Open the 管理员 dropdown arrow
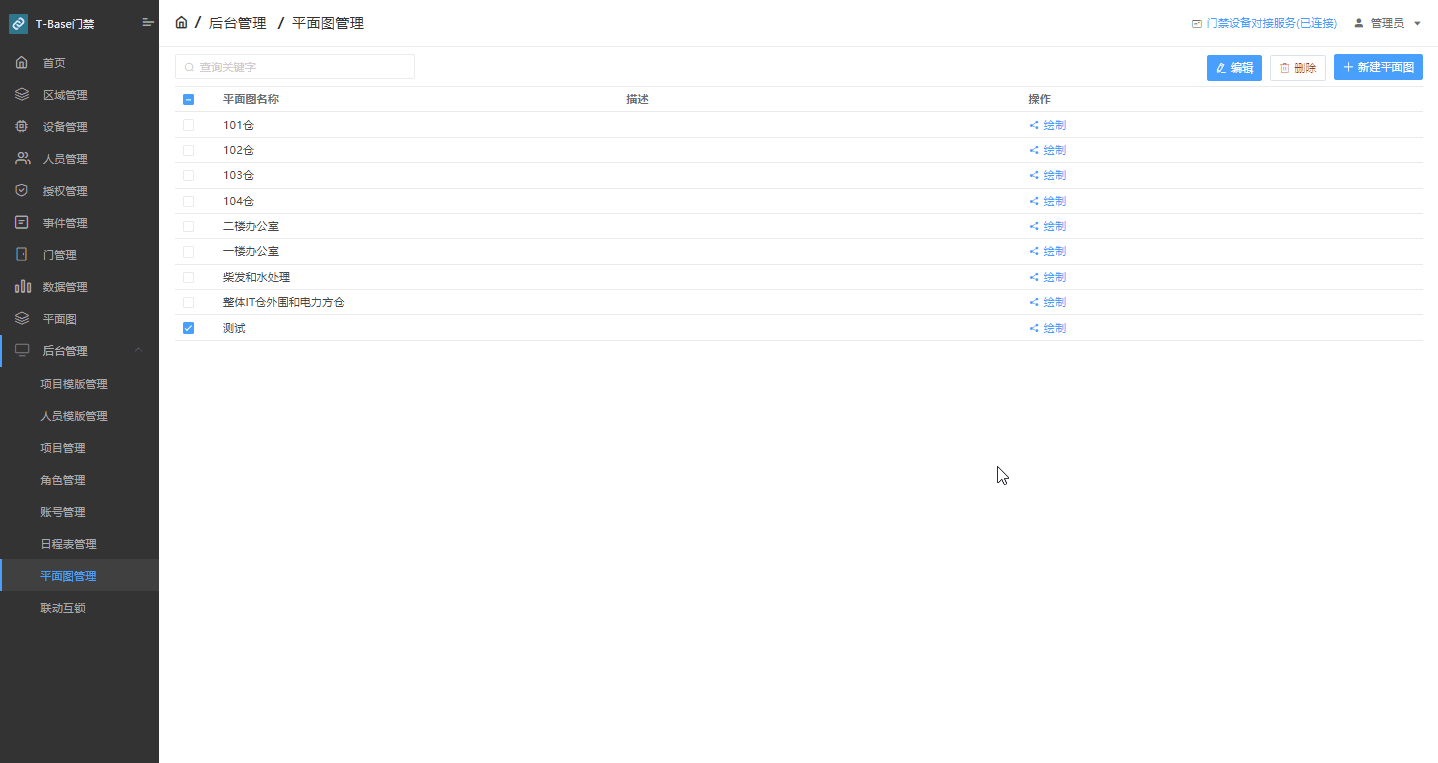This screenshot has width=1438, height=763. point(1417,23)
